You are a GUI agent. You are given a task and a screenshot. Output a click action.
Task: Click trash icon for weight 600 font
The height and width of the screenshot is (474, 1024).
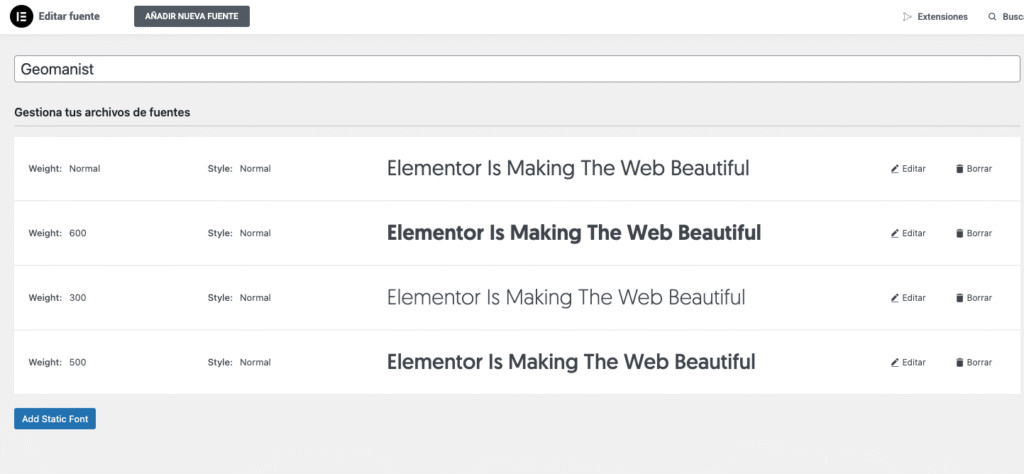(959, 233)
